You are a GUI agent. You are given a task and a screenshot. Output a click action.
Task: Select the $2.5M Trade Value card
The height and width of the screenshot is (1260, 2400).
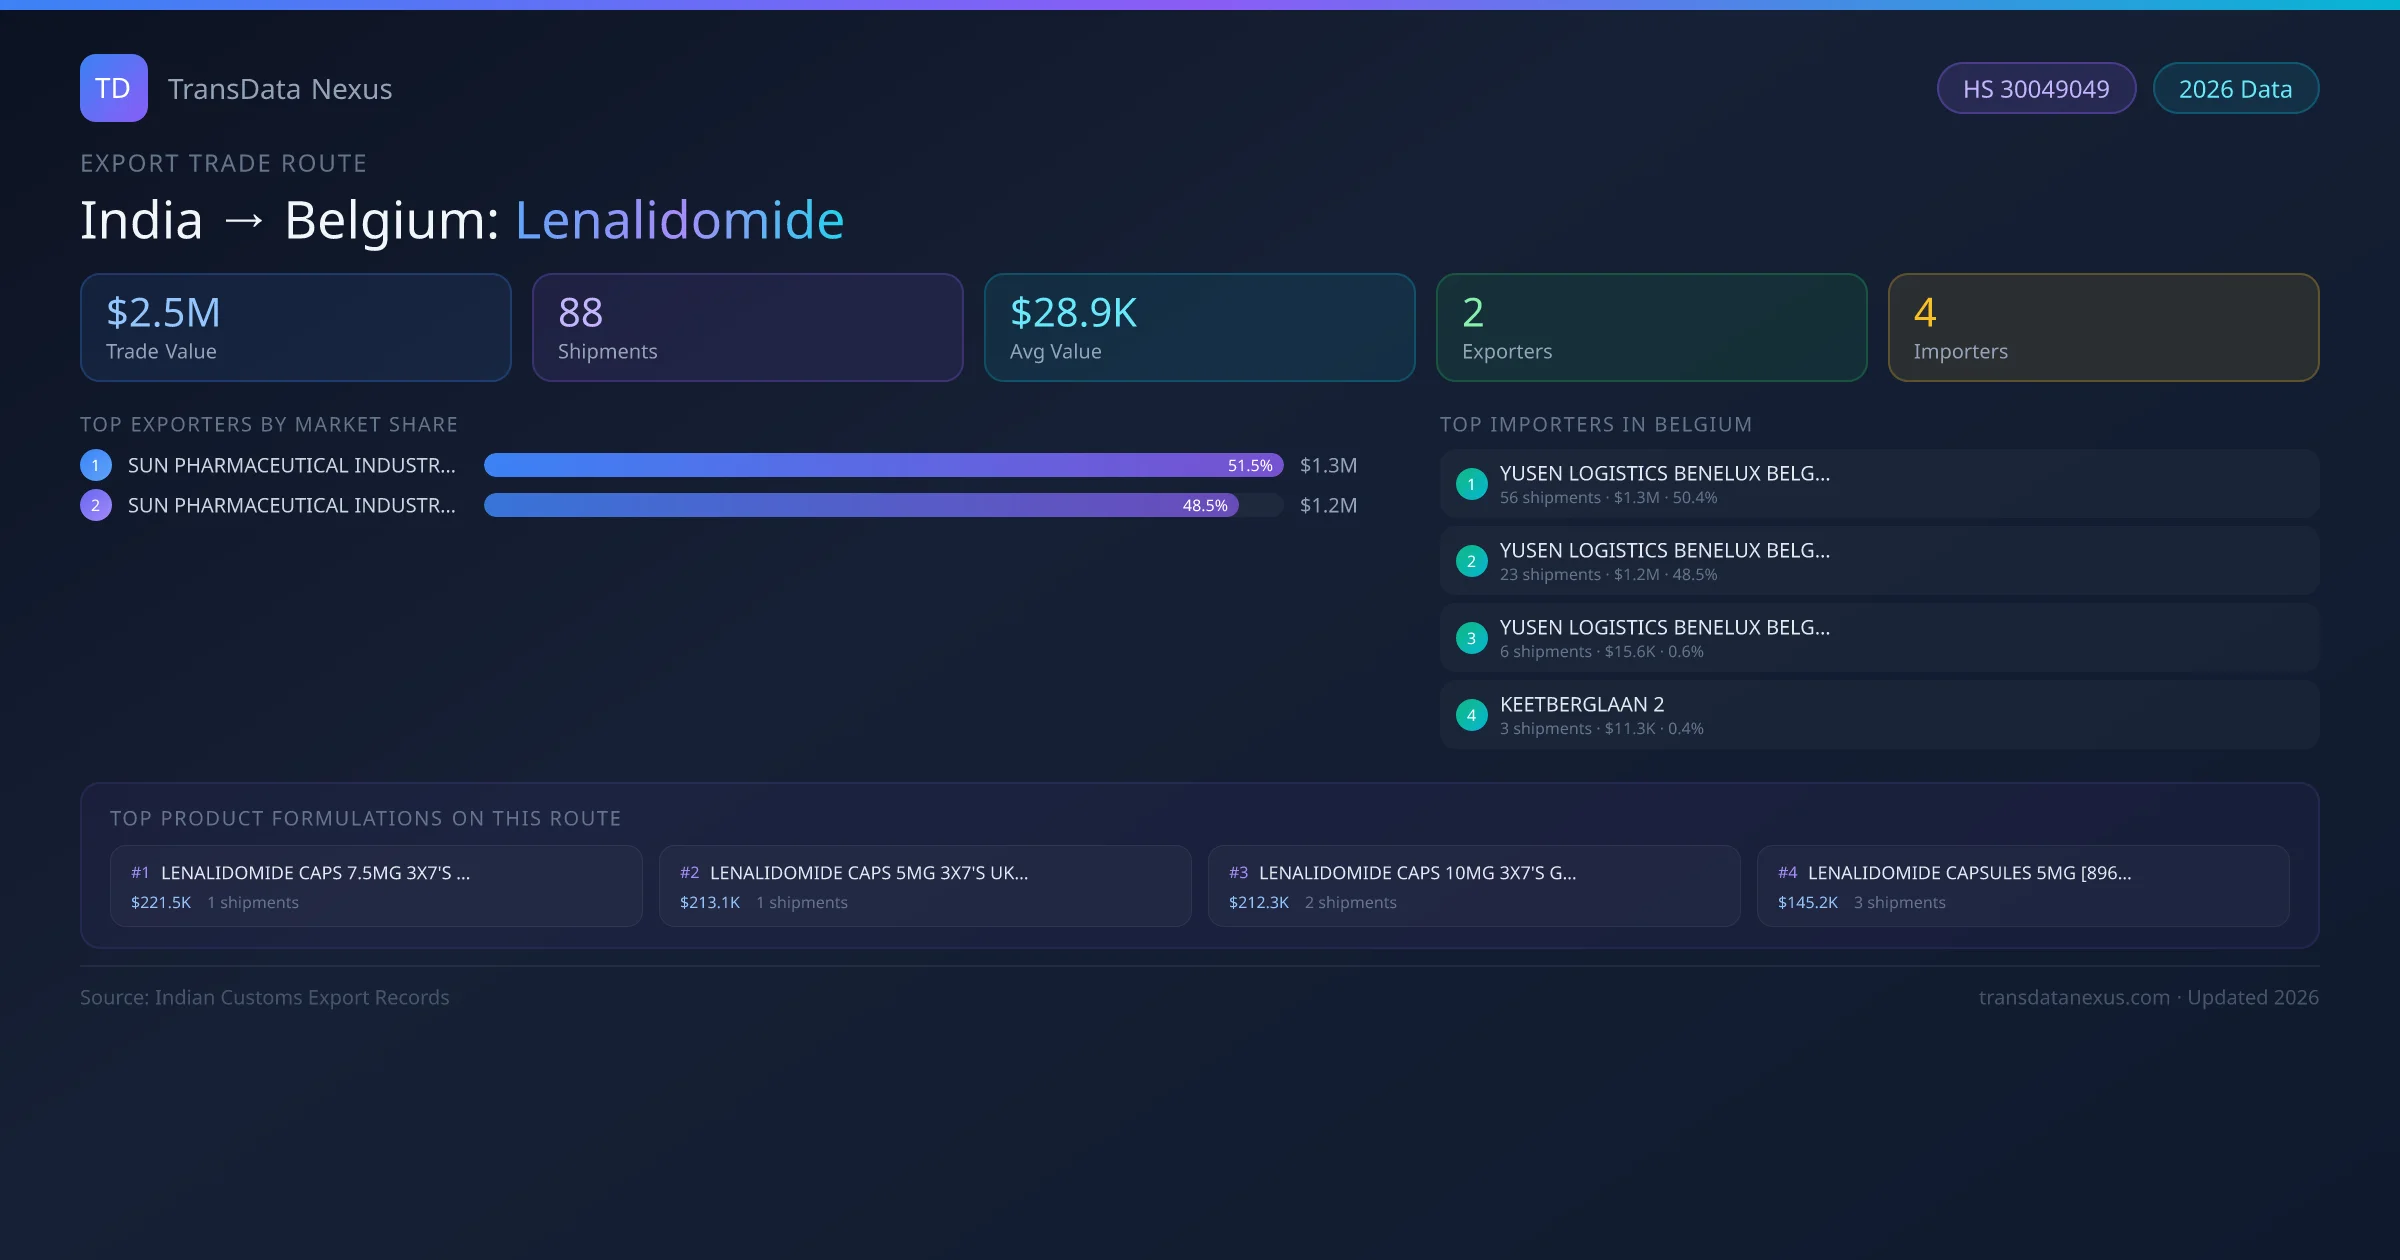[x=296, y=327]
